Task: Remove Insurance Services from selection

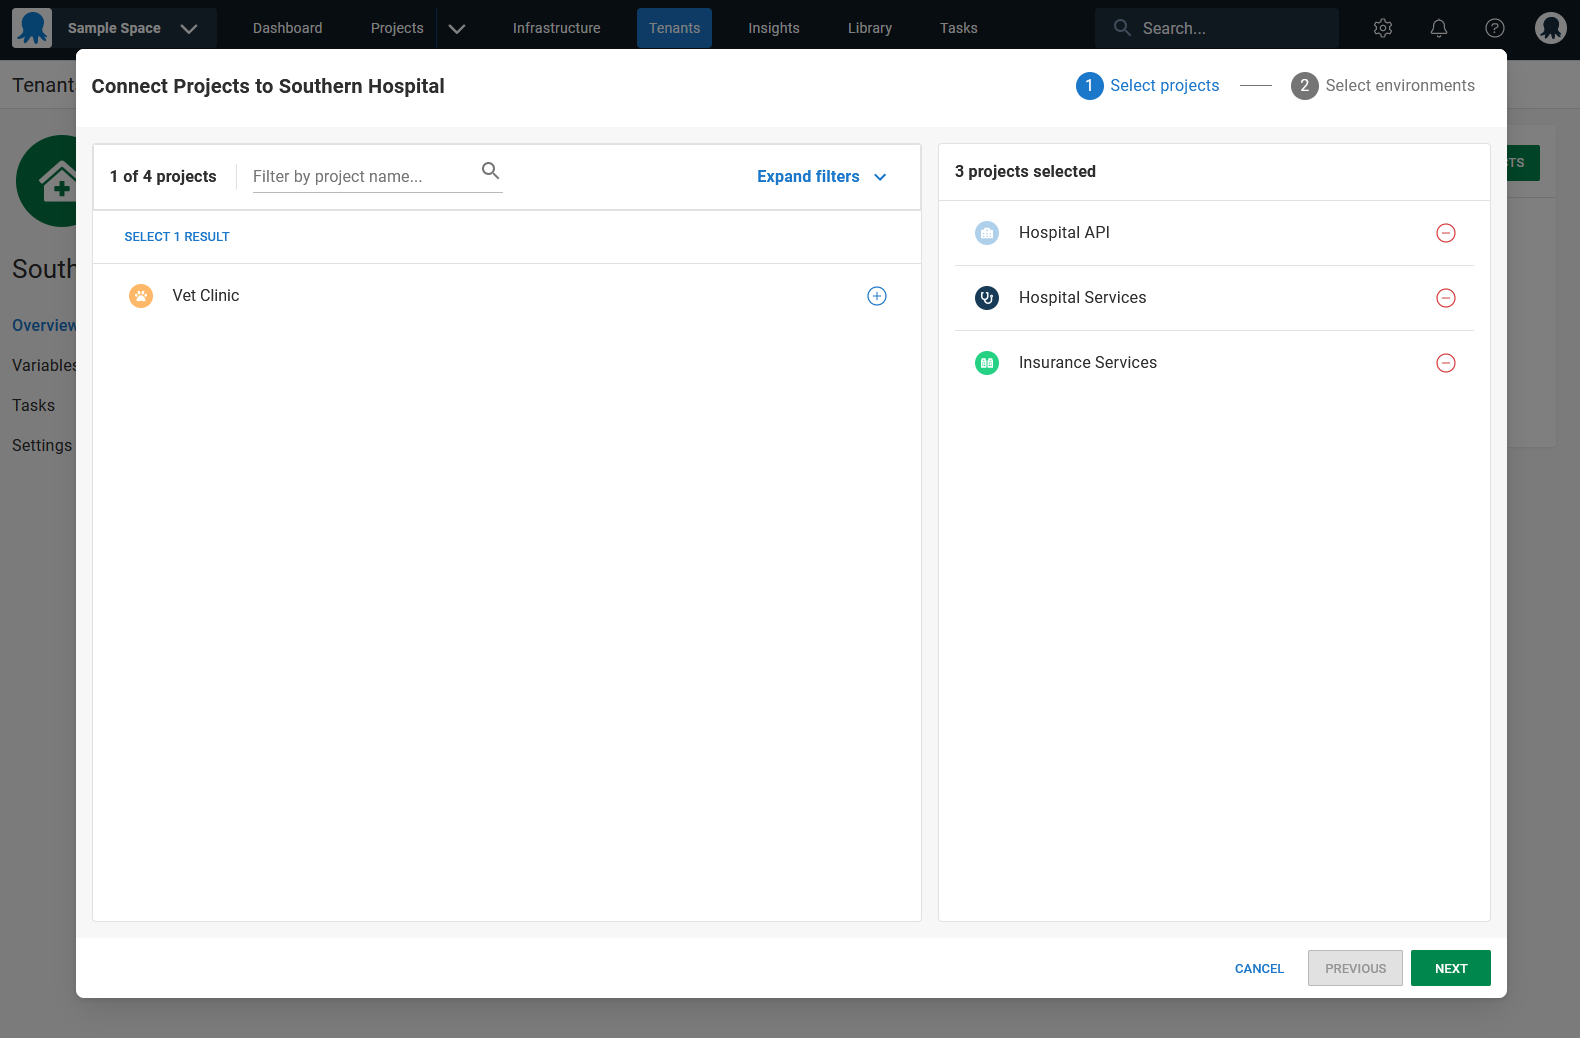Action: (1445, 363)
